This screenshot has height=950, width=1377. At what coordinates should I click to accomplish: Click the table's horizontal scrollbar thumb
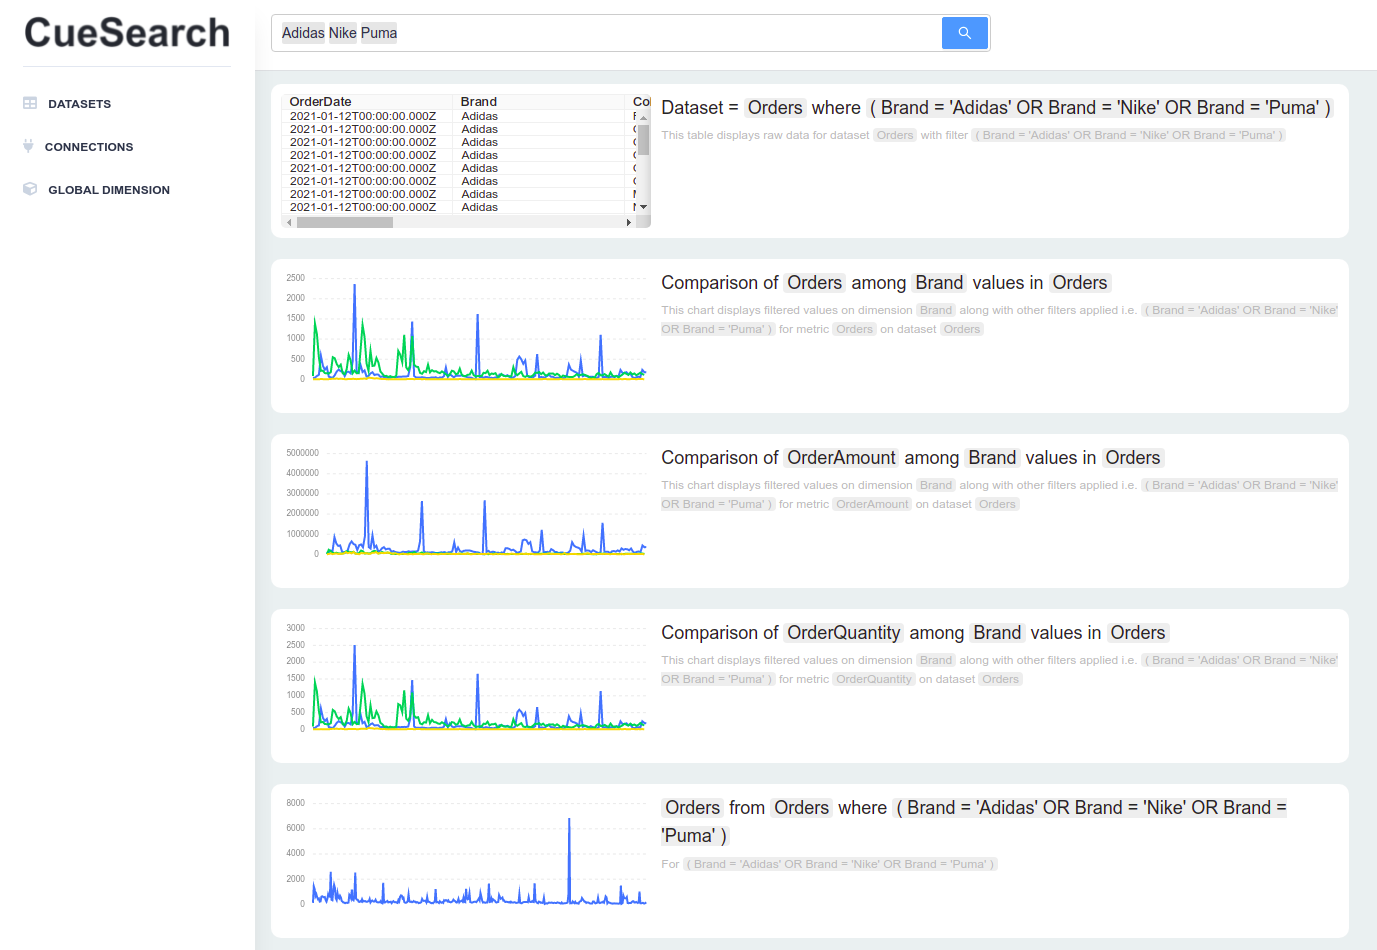[345, 222]
